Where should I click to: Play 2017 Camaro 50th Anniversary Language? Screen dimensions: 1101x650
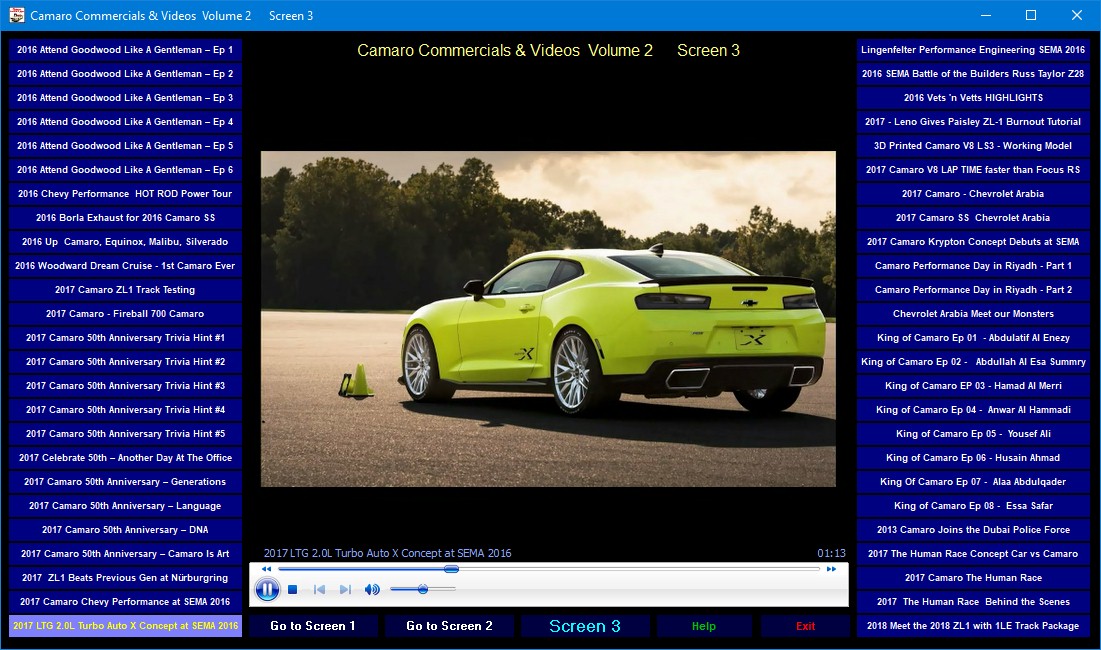point(125,506)
